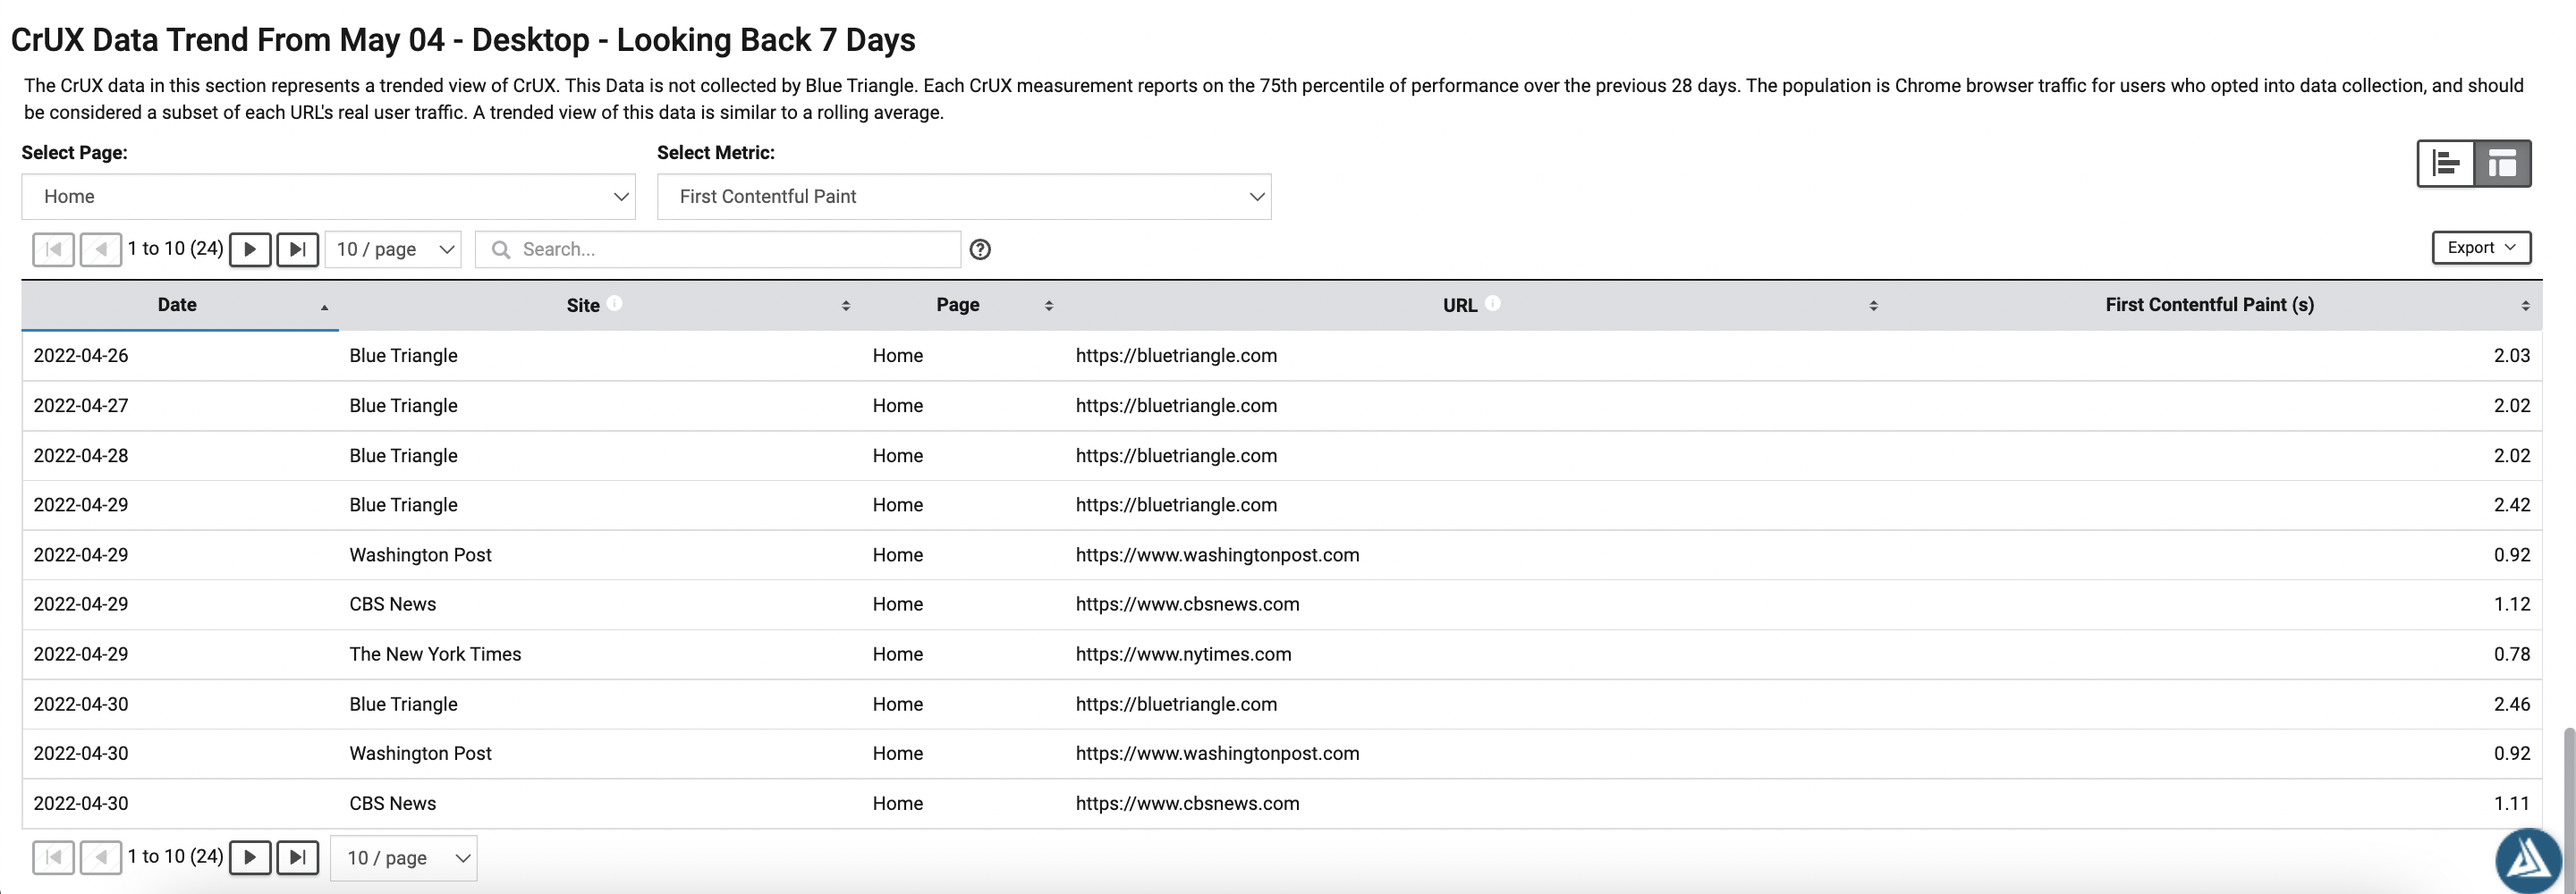This screenshot has height=894, width=2576.
Task: Click the Site column sort arrows
Action: point(846,306)
